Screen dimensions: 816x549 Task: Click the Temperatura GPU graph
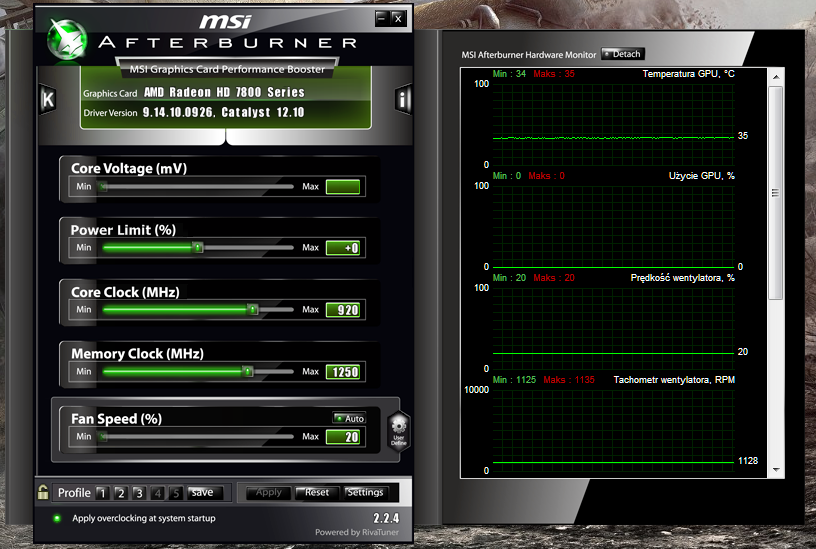pyautogui.click(x=613, y=125)
